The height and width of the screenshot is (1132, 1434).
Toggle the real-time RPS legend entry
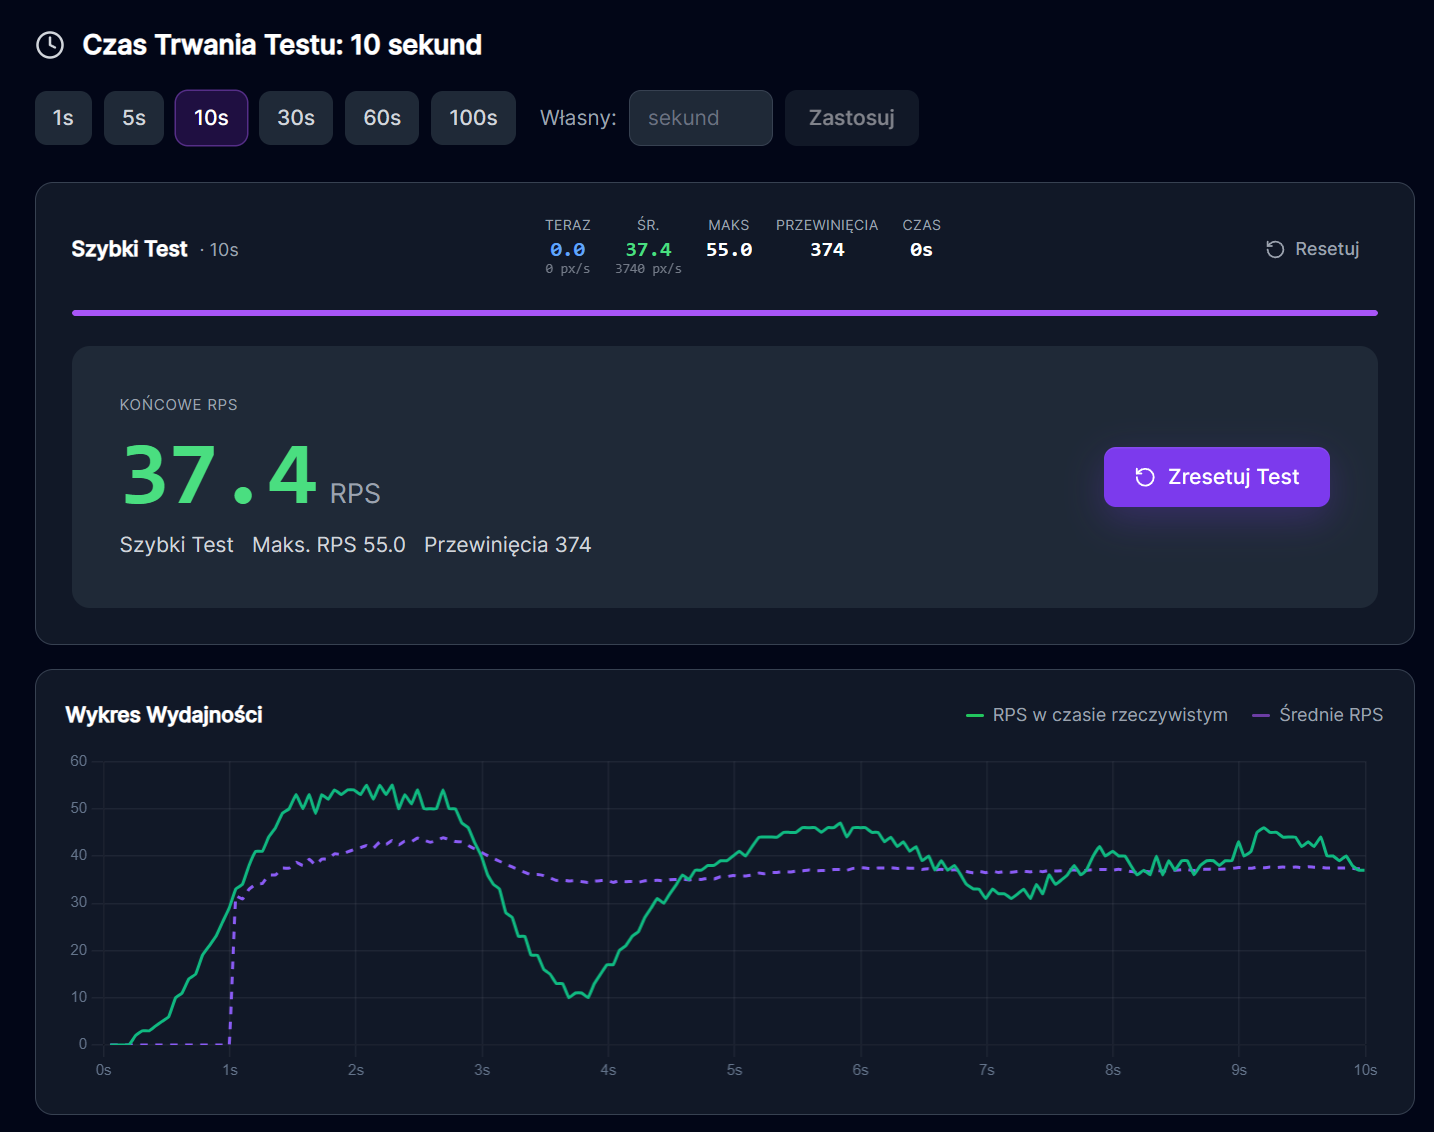1097,715
